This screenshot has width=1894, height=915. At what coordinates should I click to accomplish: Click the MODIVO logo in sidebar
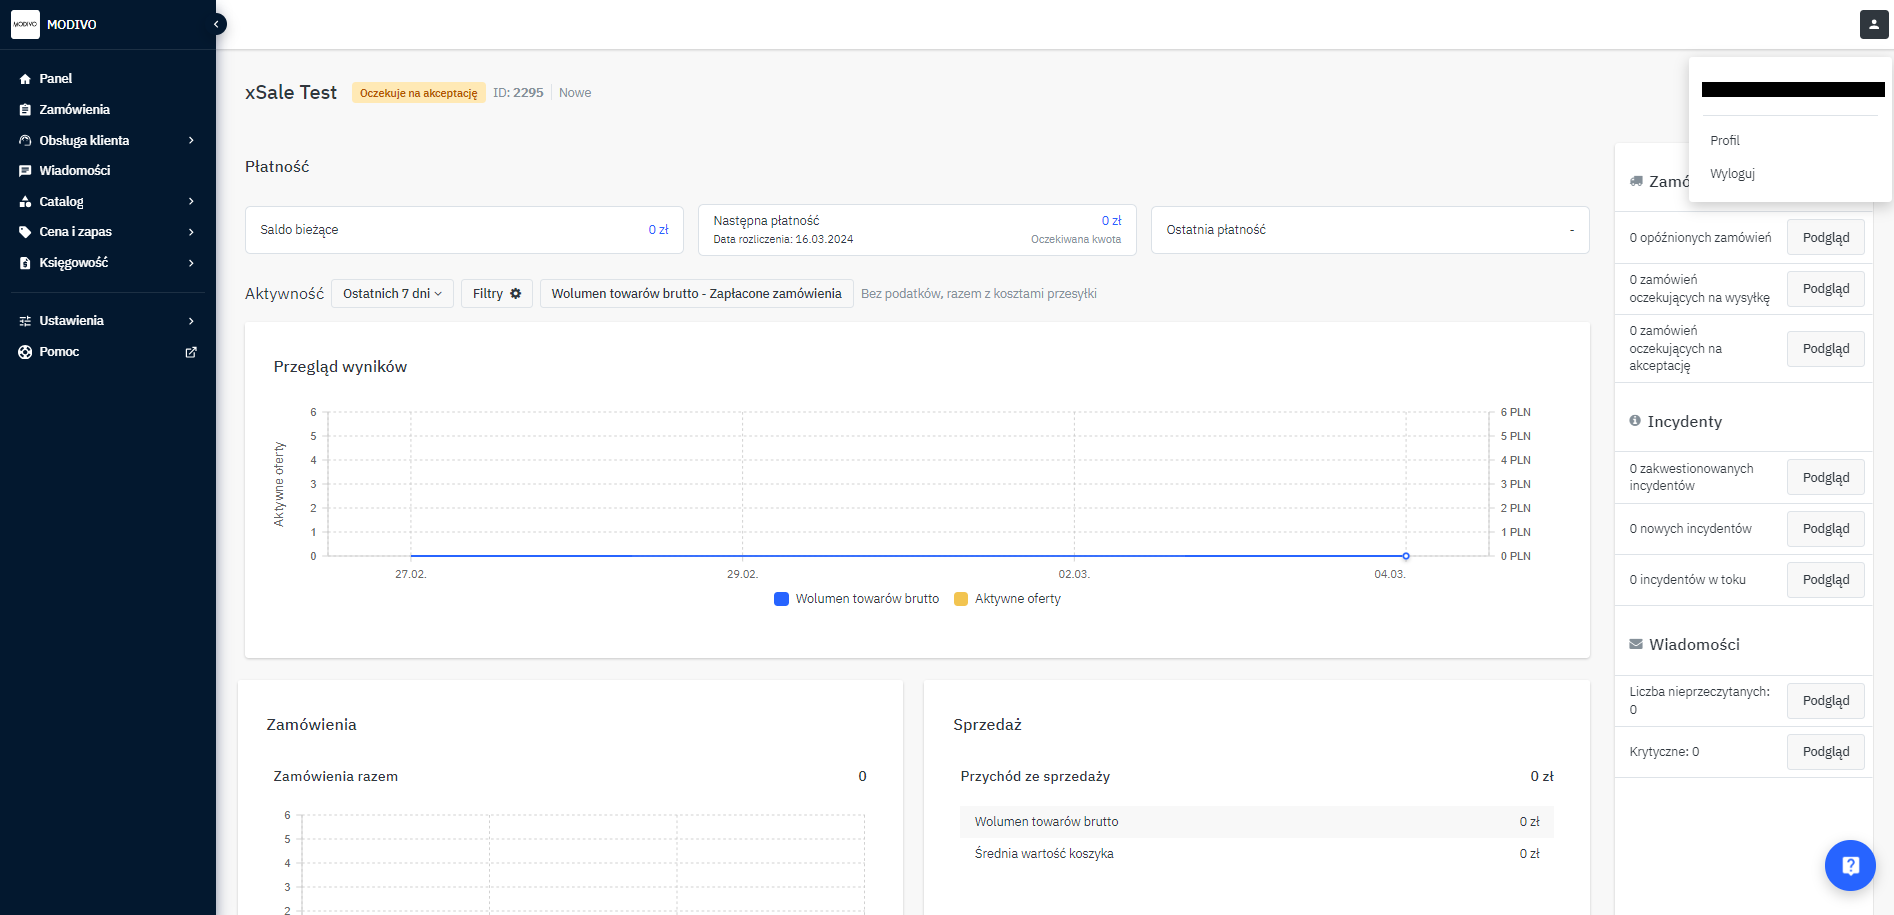click(26, 24)
